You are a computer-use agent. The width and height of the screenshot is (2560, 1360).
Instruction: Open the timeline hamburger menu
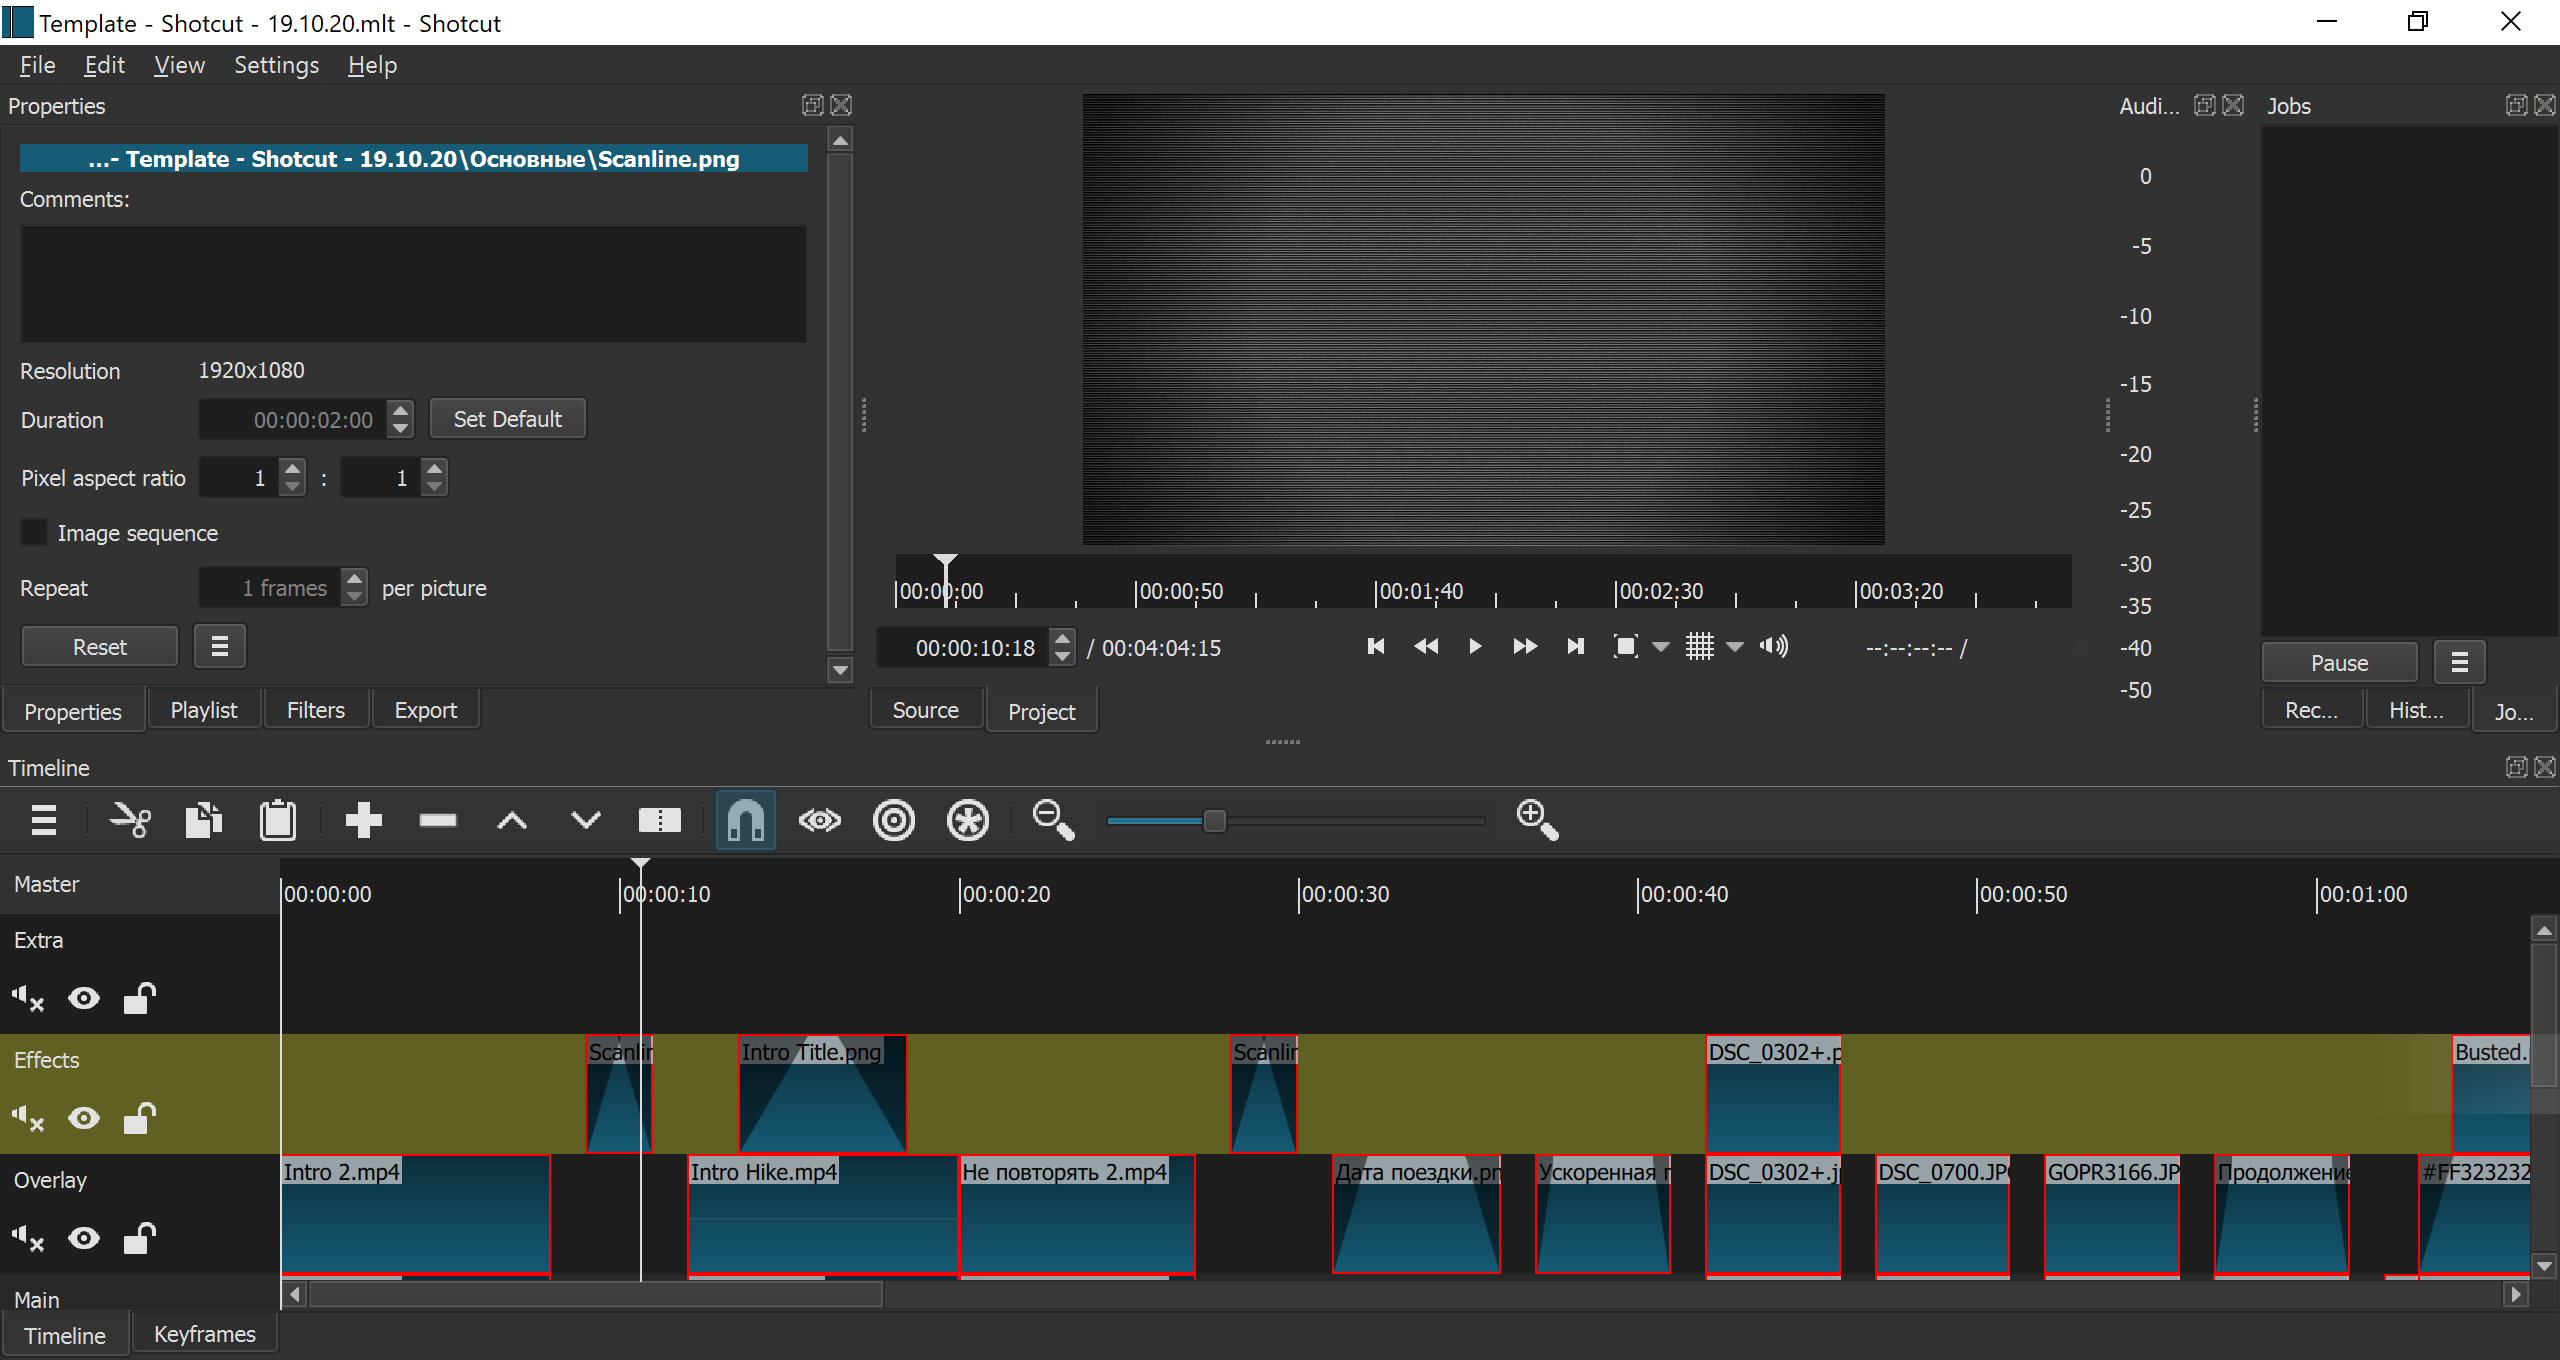tap(44, 821)
